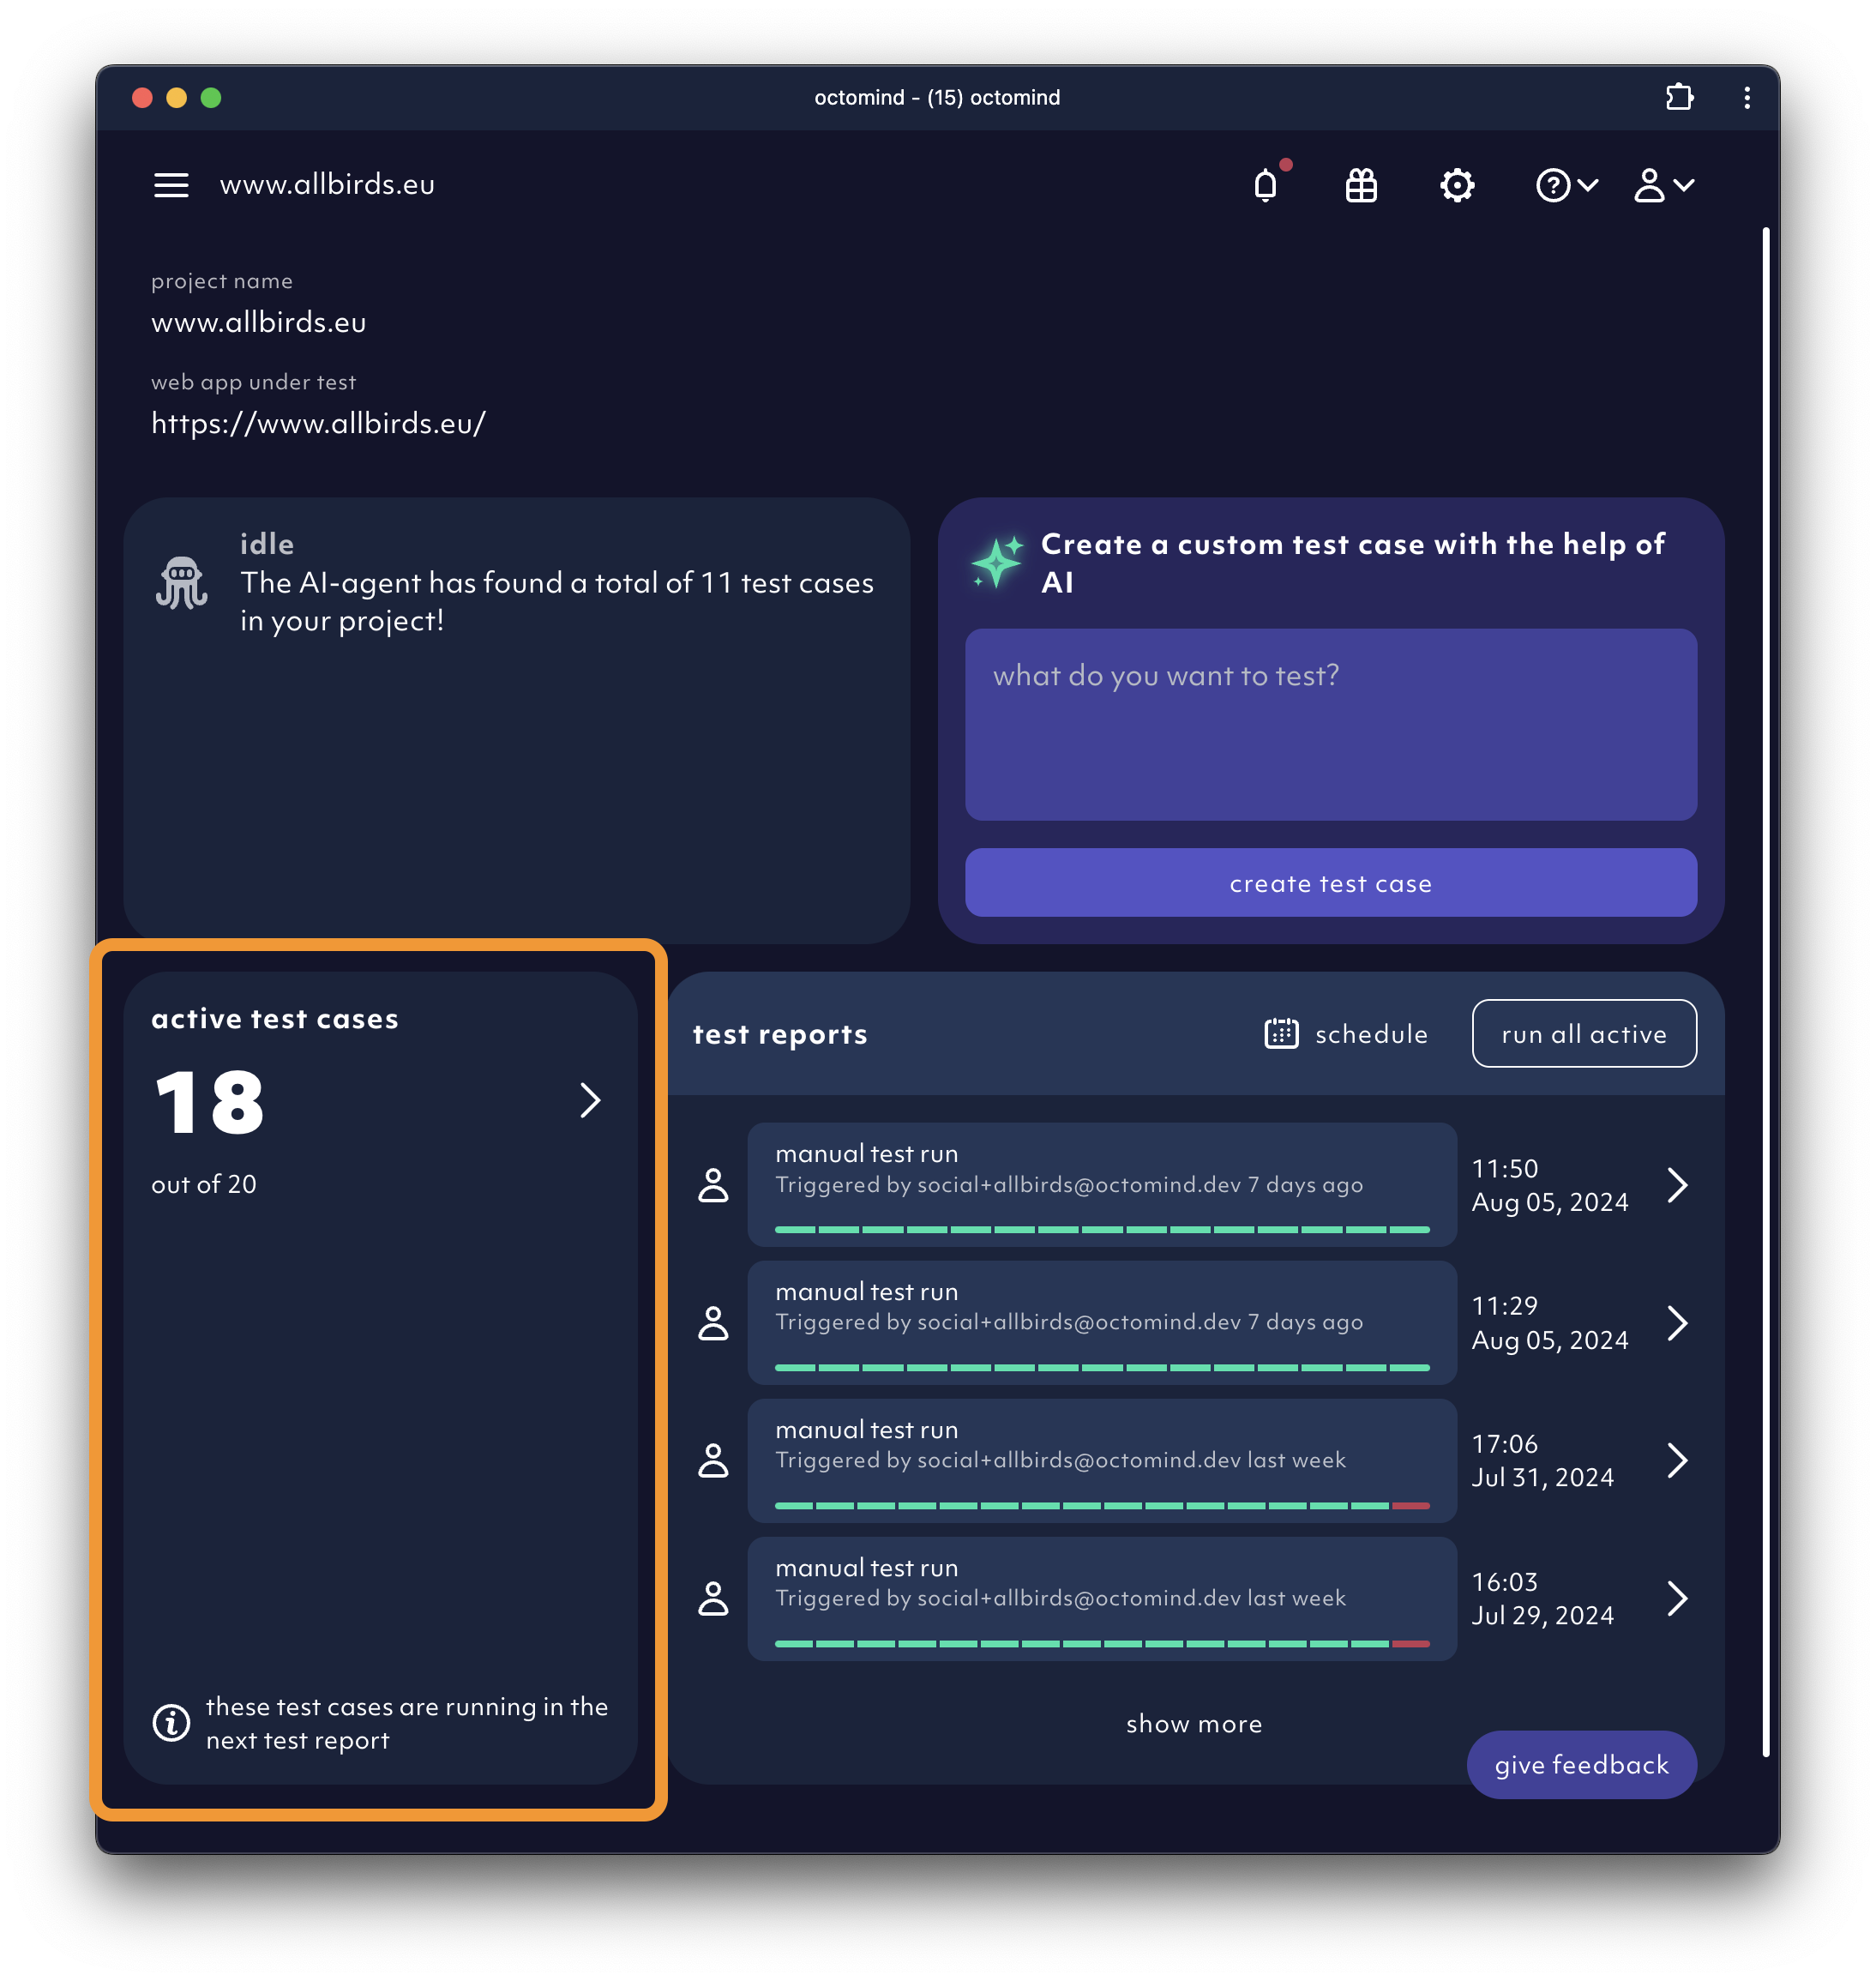Open the browser three-dot menu
Image resolution: width=1876 pixels, height=1981 pixels.
pos(1747,97)
